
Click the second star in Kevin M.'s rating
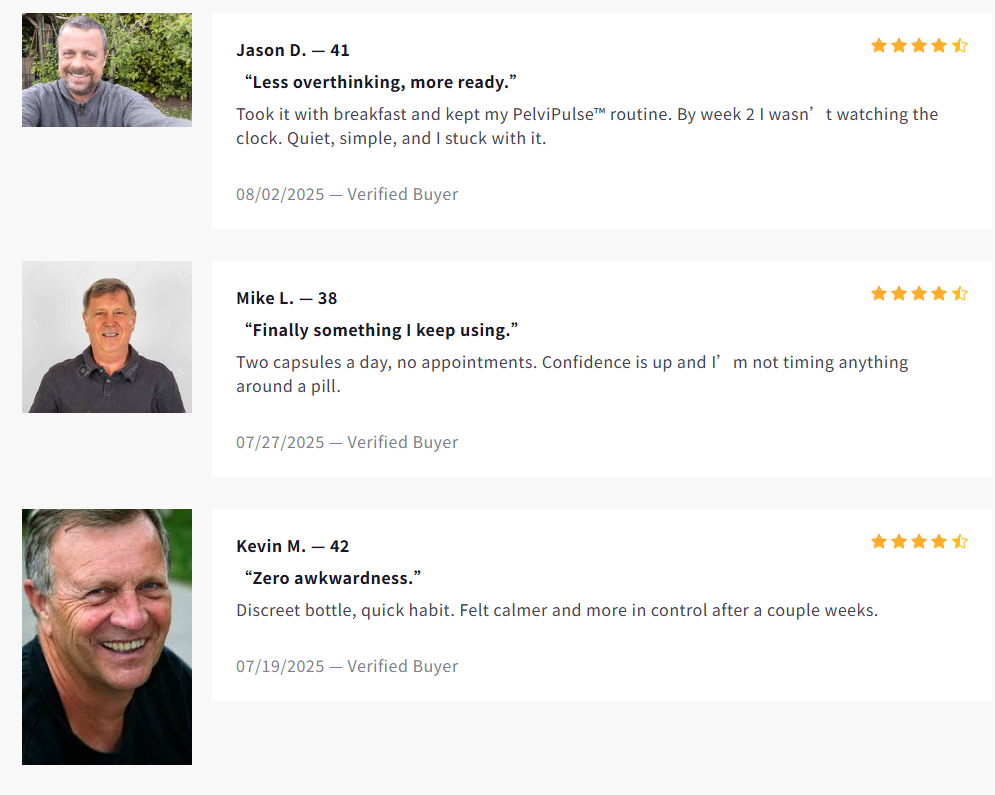pos(899,541)
